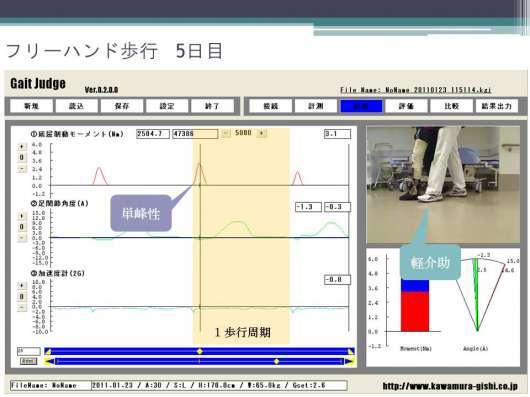Increase the 5000 value with the right stepper
This screenshot has width=530, height=397.
(261, 133)
